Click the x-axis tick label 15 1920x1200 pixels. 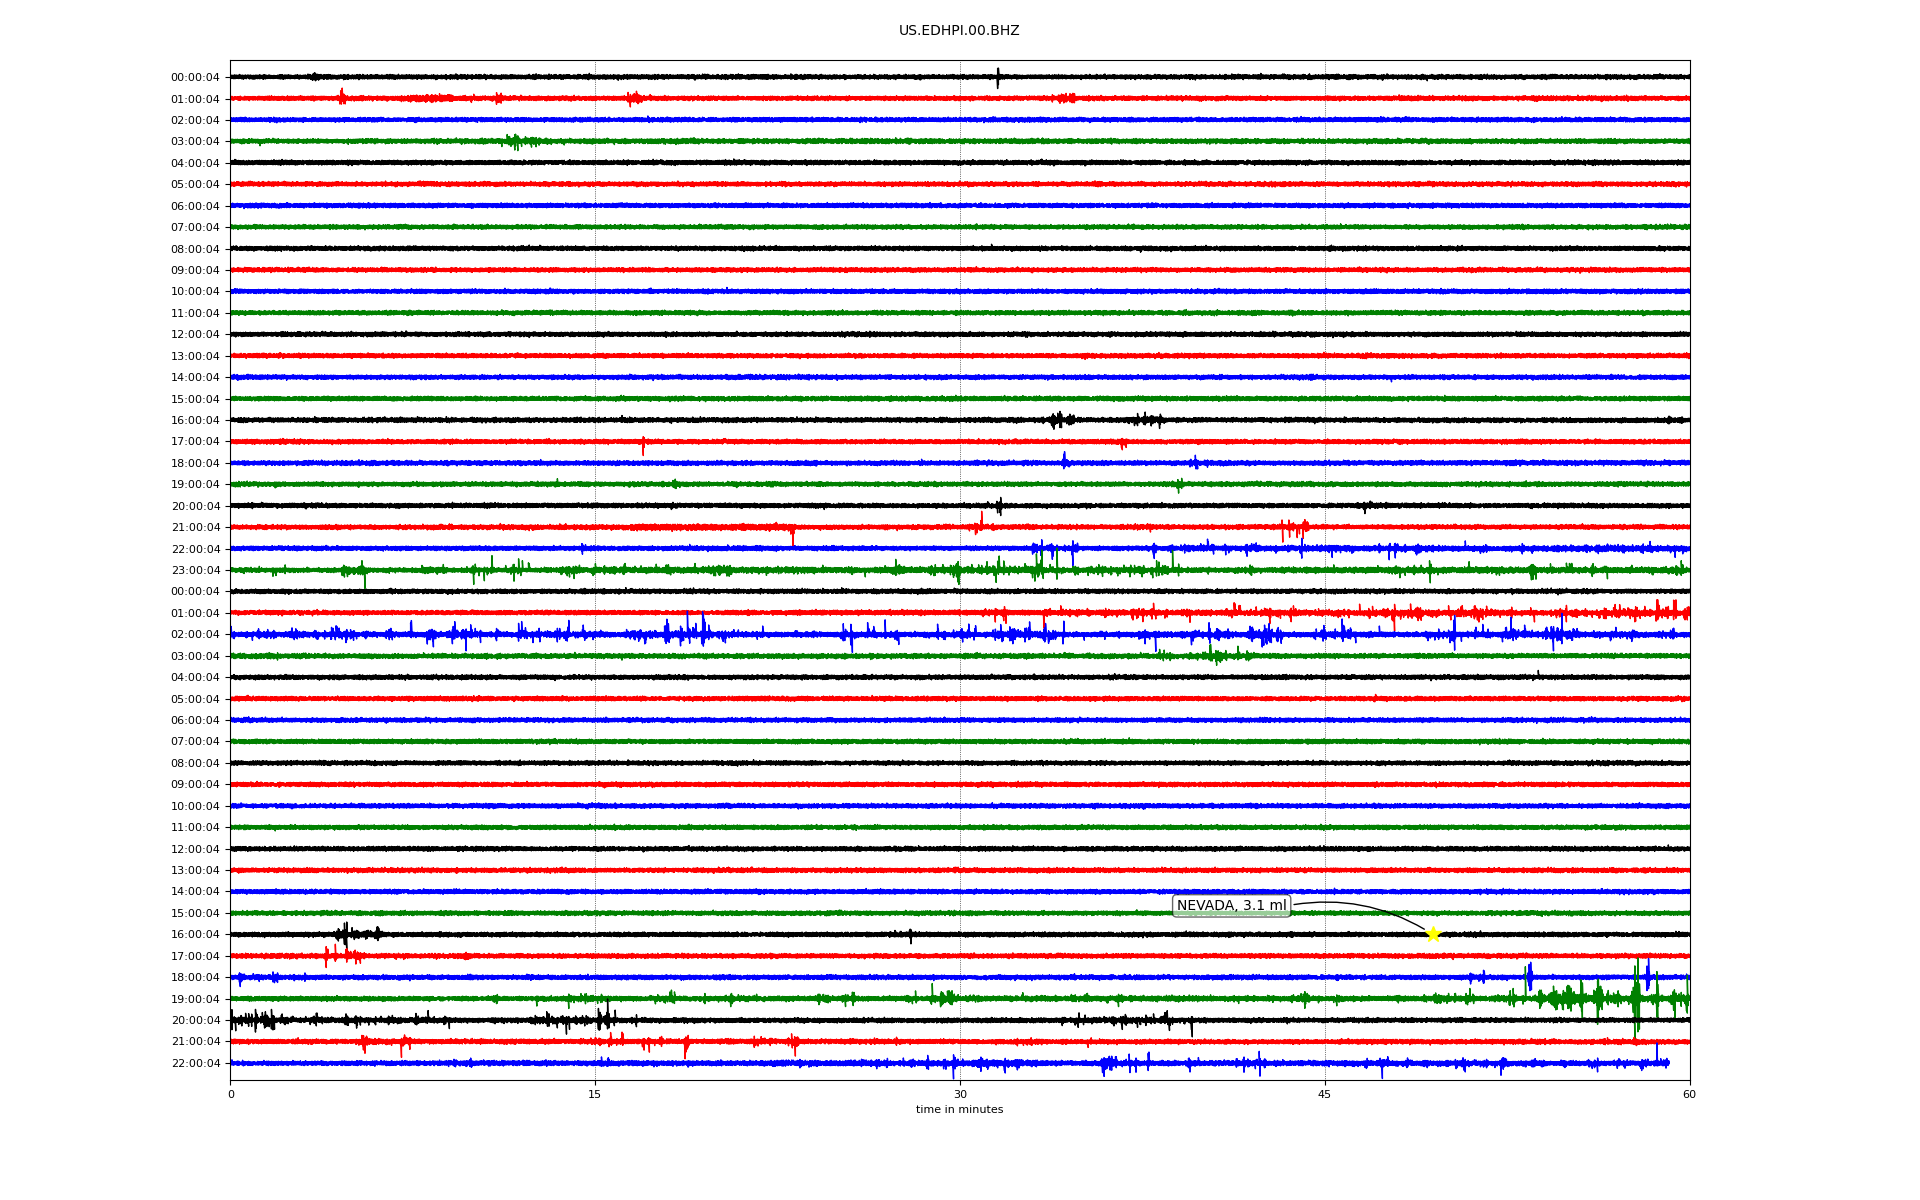tap(595, 1094)
